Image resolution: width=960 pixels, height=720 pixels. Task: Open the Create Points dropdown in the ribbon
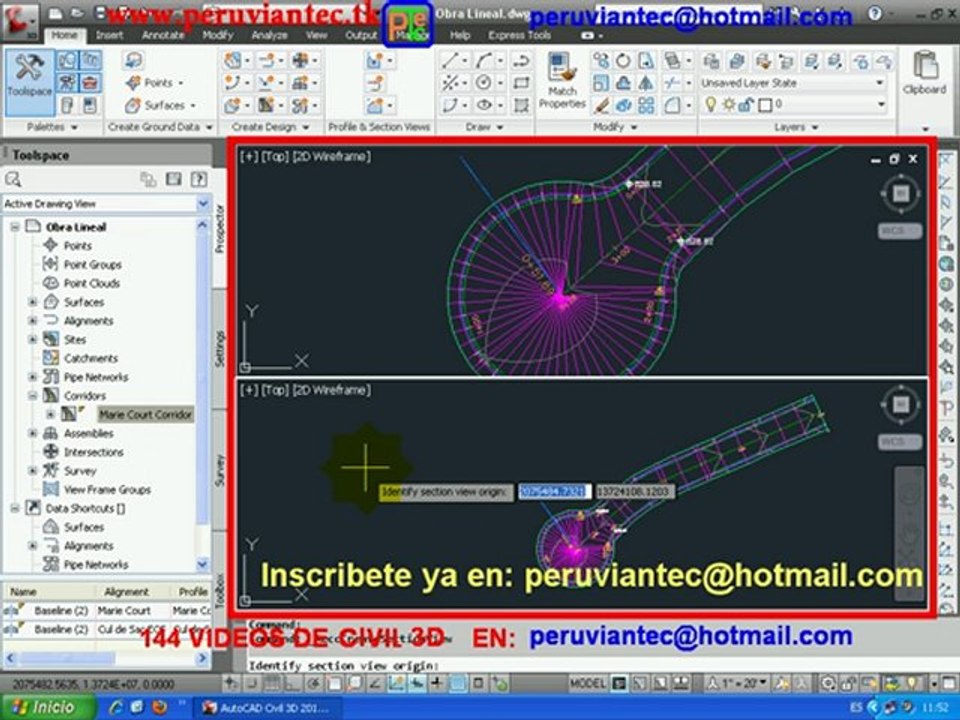tap(156, 82)
